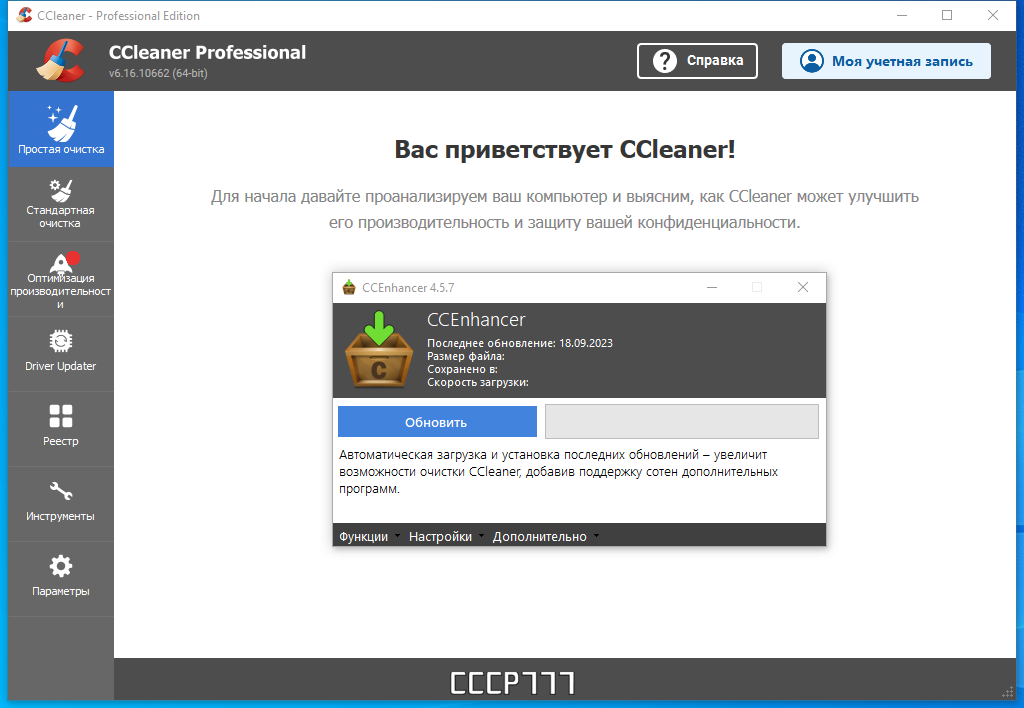The height and width of the screenshot is (708, 1024).
Task: Expand the Функции menu in CCEnhancer
Action: [369, 536]
